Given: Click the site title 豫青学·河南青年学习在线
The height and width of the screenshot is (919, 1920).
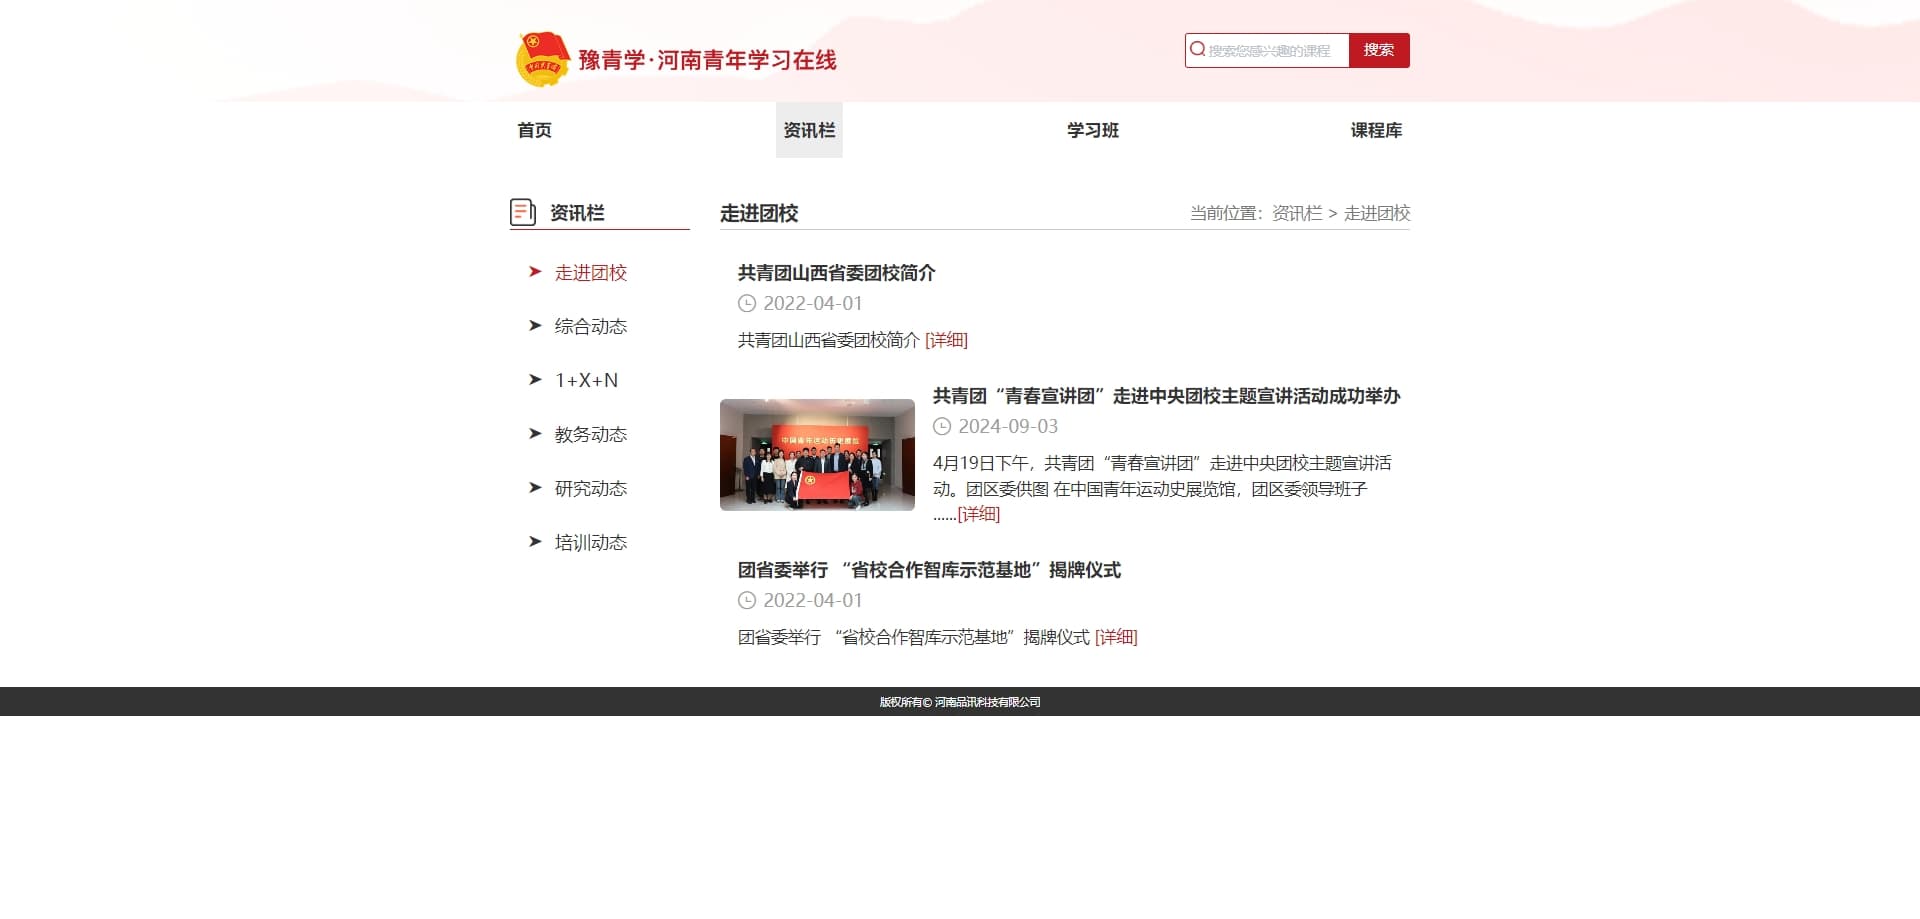Looking at the screenshot, I should coord(707,60).
